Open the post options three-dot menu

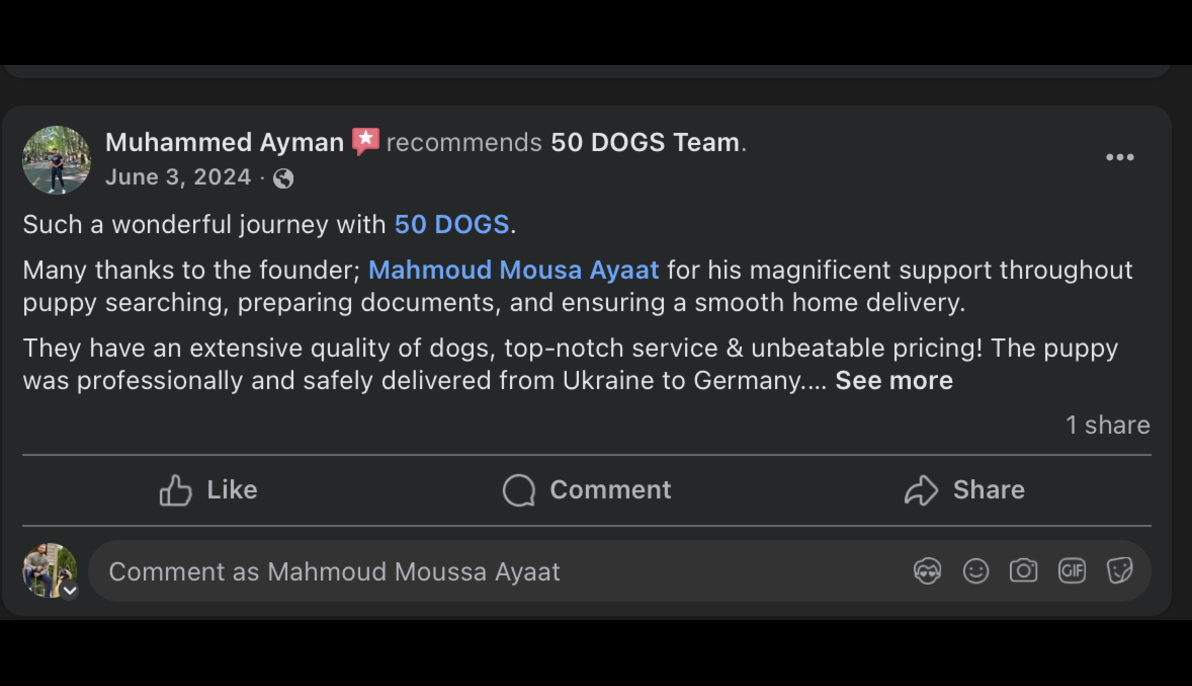1119,158
